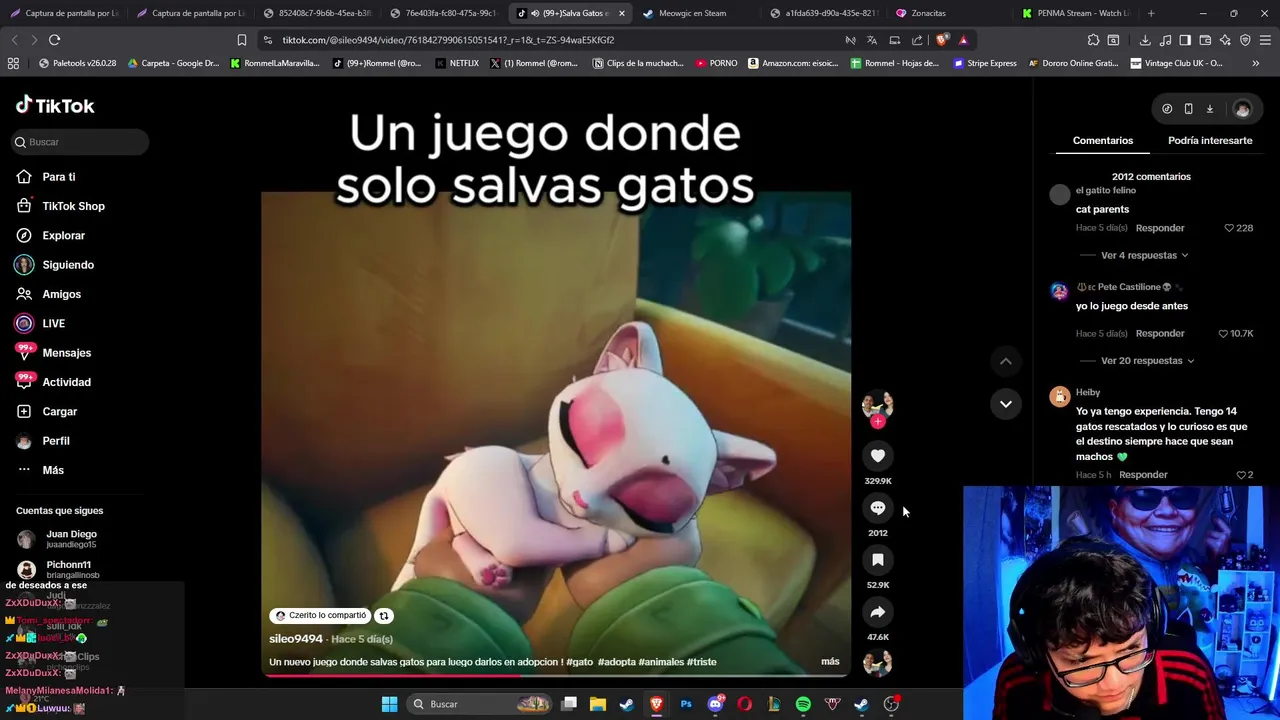Open the spinning sound disc avatar
This screenshot has height=720, width=1280.
click(x=877, y=663)
